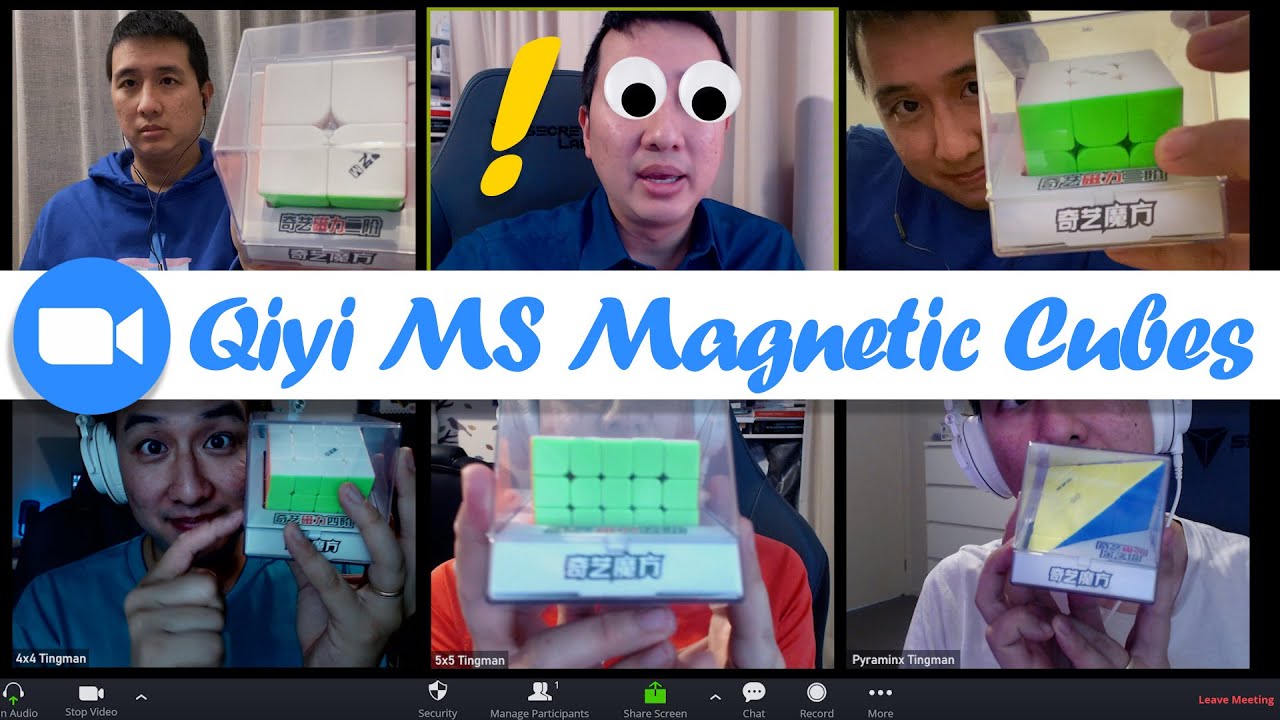
Task: Select the highlighted active speaker video tile
Action: [632, 140]
